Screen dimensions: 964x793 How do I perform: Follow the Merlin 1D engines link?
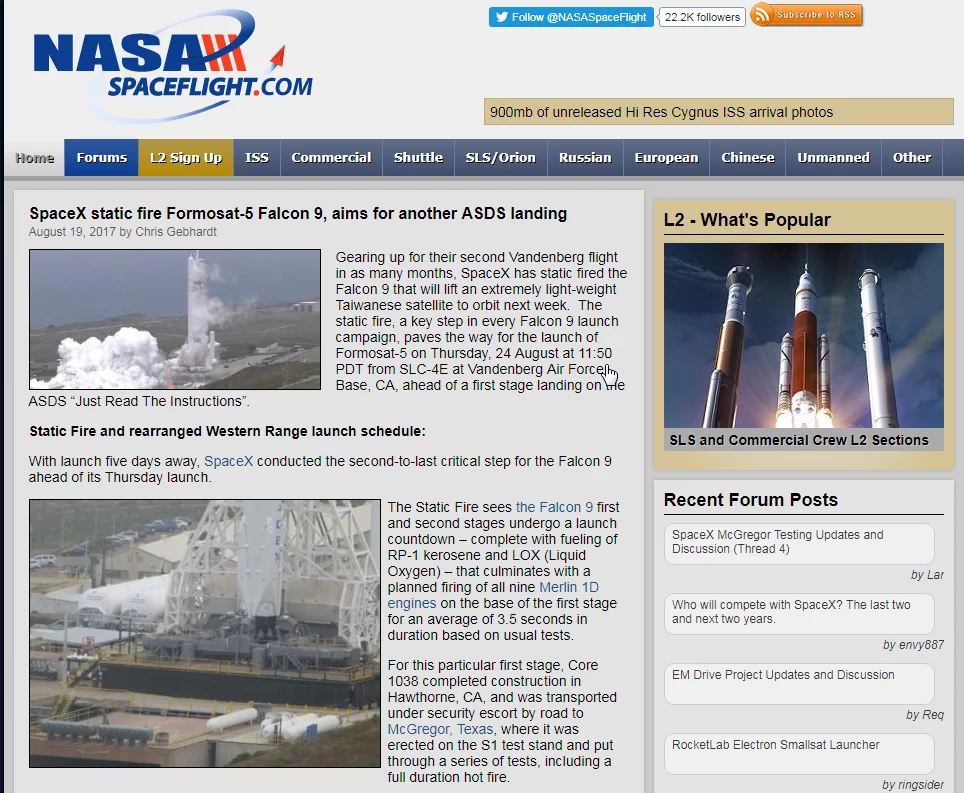[x=493, y=595]
